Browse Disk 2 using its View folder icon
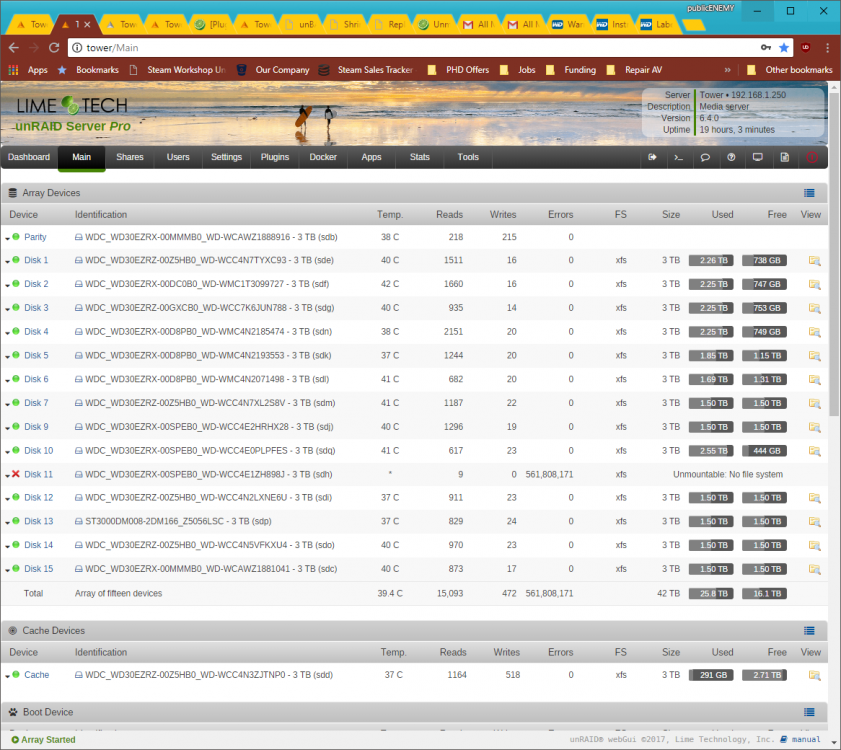Screen dimensions: 841x750 click(x=814, y=284)
